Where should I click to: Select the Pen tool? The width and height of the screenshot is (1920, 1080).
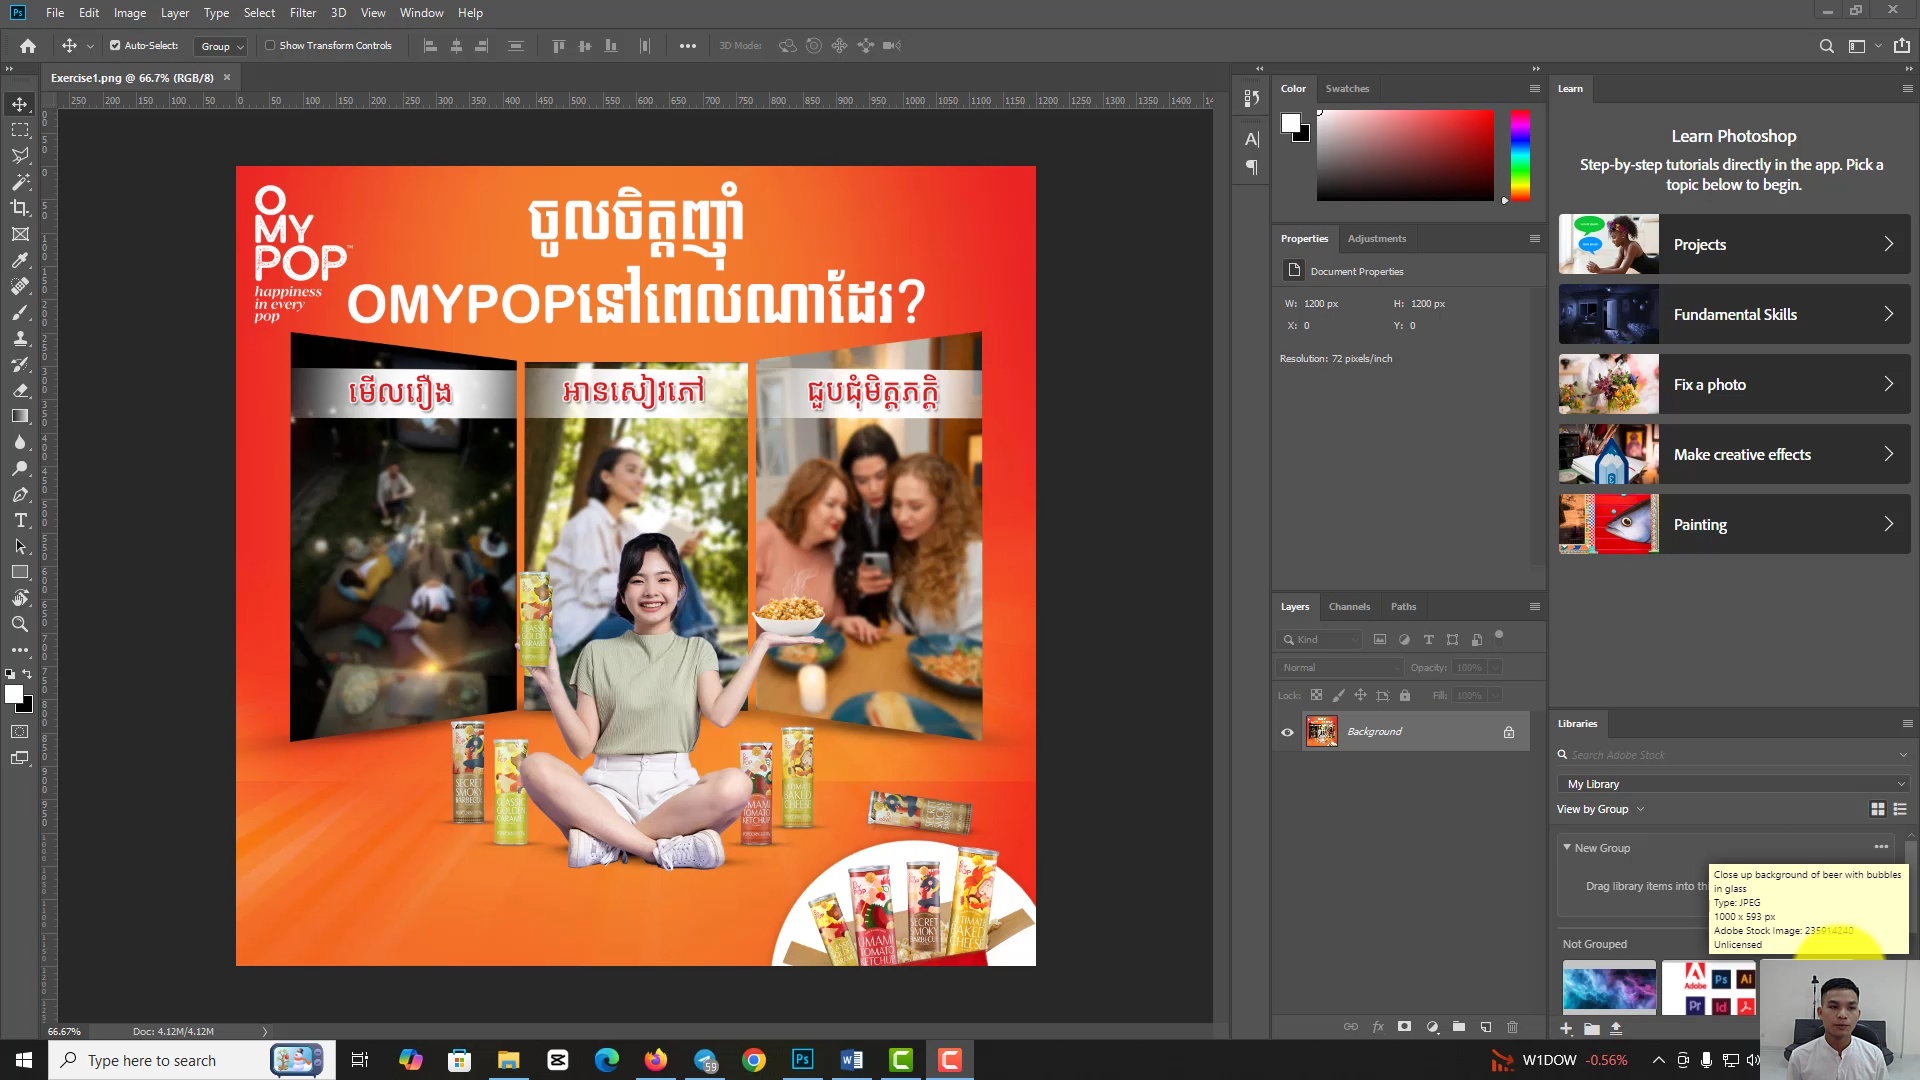coord(20,494)
